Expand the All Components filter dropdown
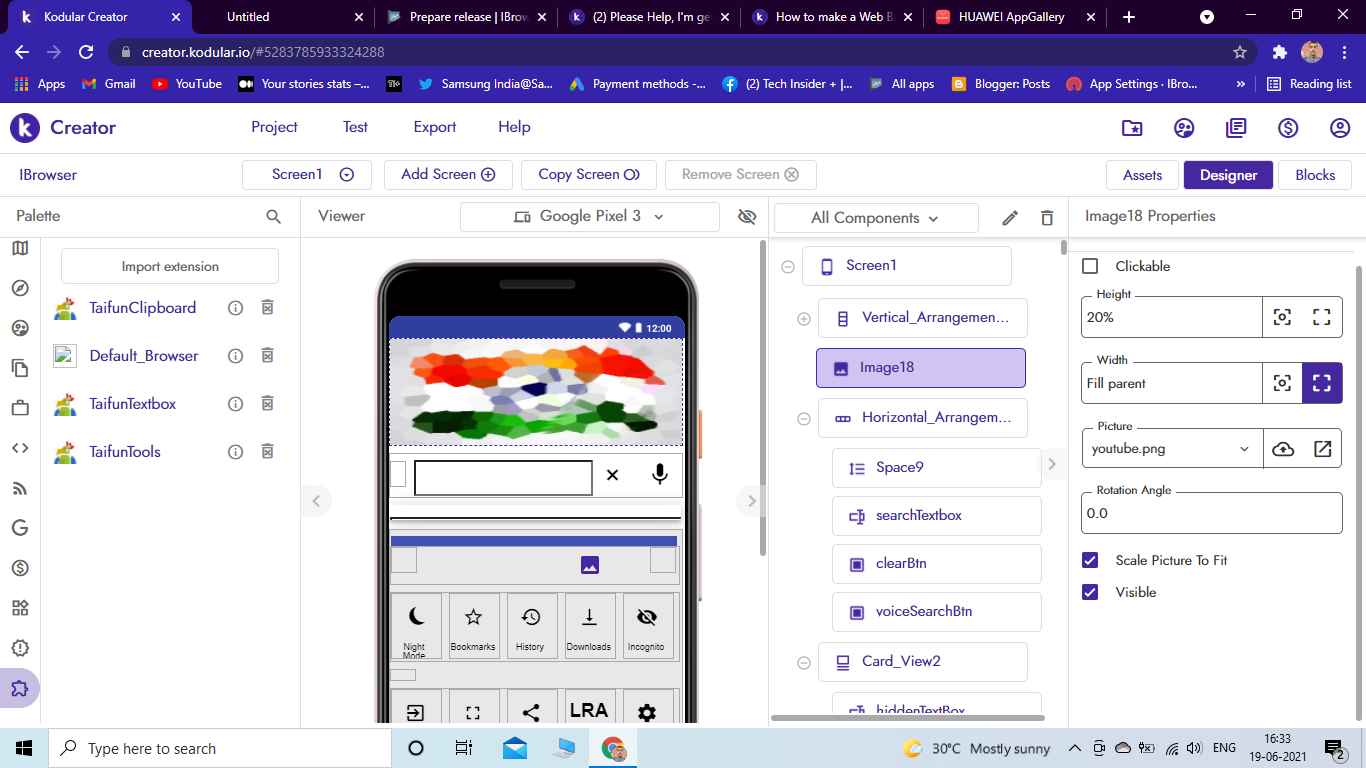This screenshot has height=768, width=1366. point(875,218)
